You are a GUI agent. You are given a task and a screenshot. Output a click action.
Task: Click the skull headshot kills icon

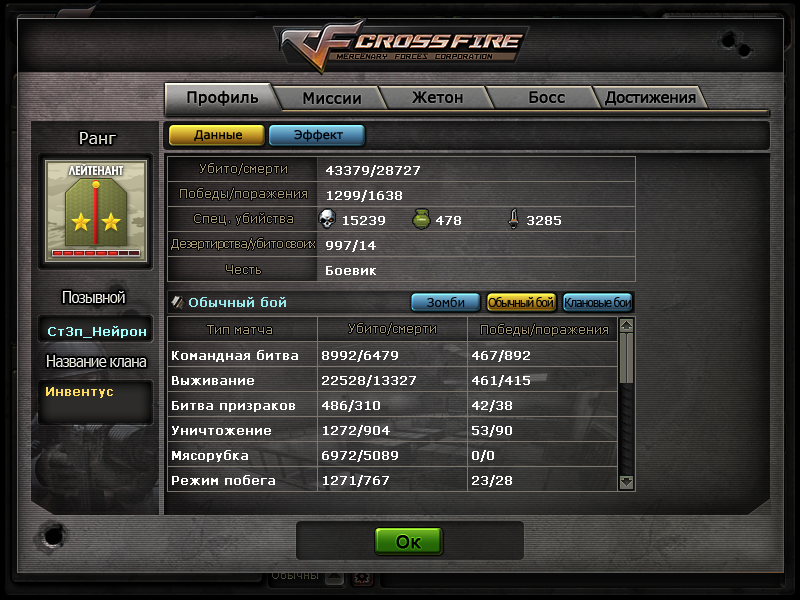(327, 219)
